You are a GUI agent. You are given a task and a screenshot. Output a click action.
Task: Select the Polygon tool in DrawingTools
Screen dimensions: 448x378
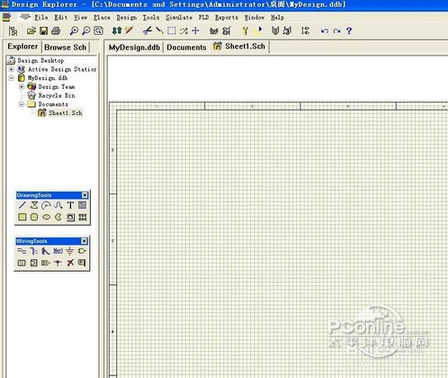coord(34,205)
